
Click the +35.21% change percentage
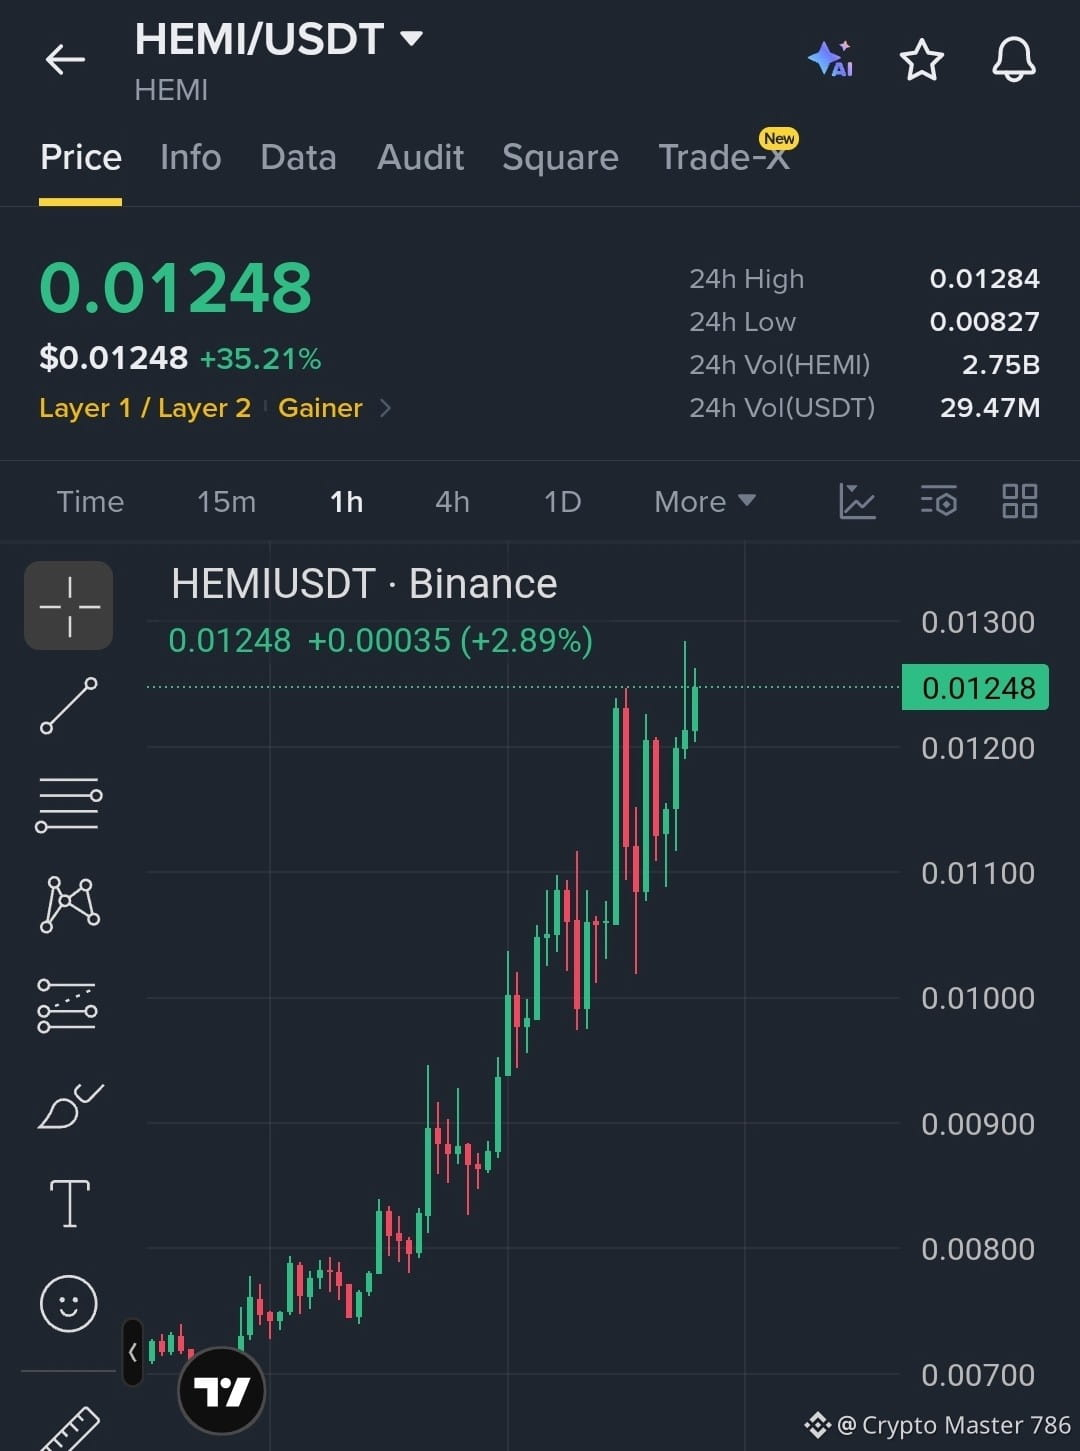click(x=260, y=359)
